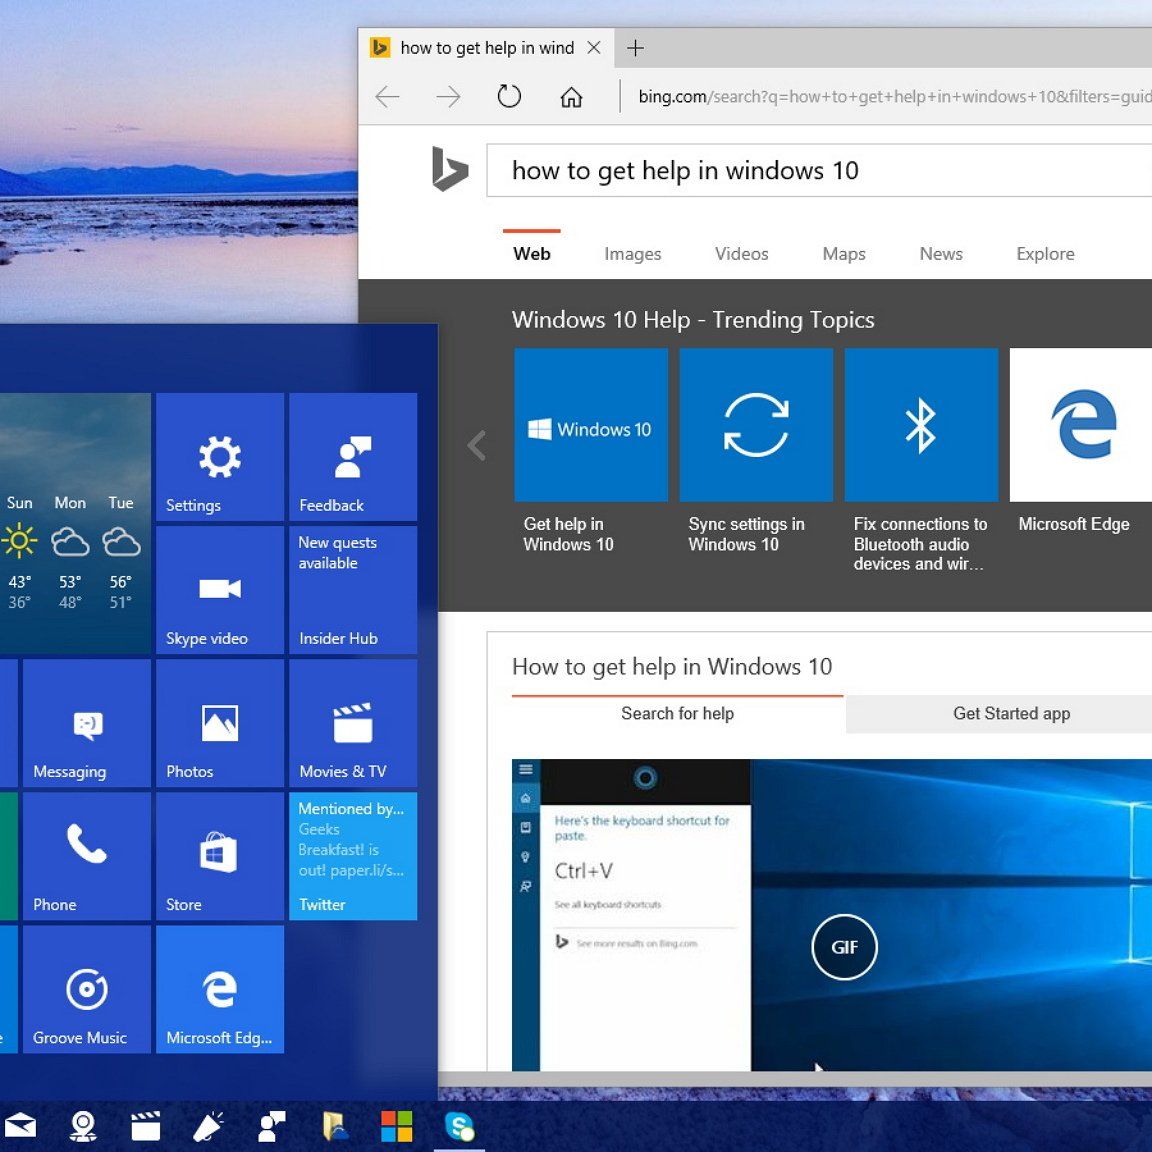The height and width of the screenshot is (1152, 1152).
Task: Click 'Fix connections to Bluetooth audio' link
Action: [x=920, y=544]
